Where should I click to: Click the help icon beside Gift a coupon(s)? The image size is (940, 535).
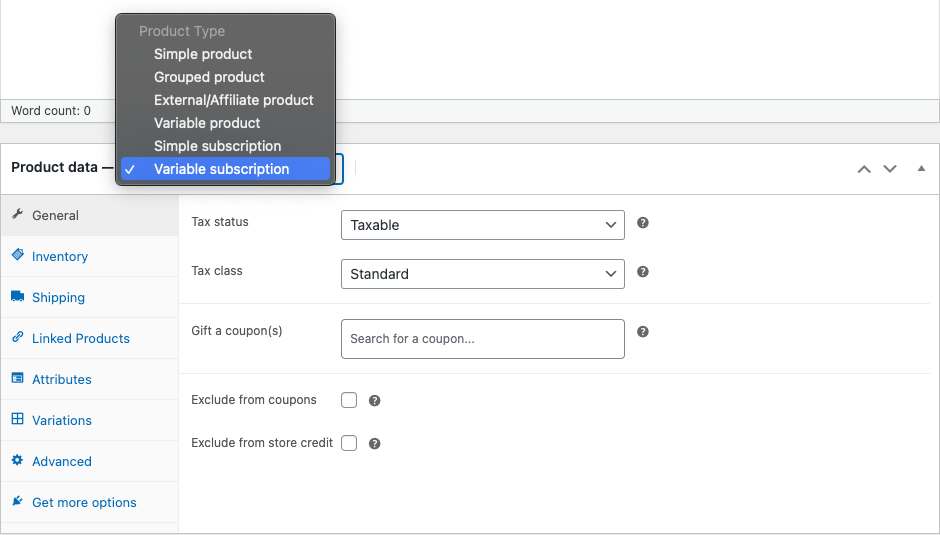[x=643, y=332]
